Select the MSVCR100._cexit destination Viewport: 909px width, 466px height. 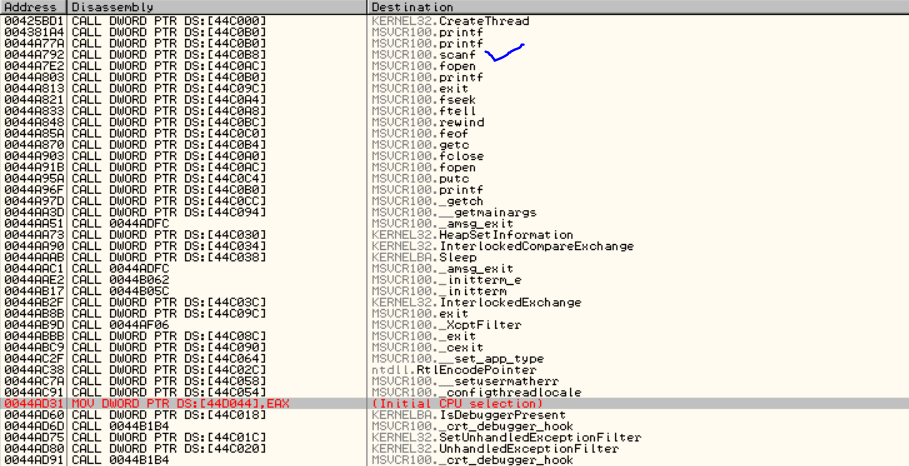[x=427, y=347]
